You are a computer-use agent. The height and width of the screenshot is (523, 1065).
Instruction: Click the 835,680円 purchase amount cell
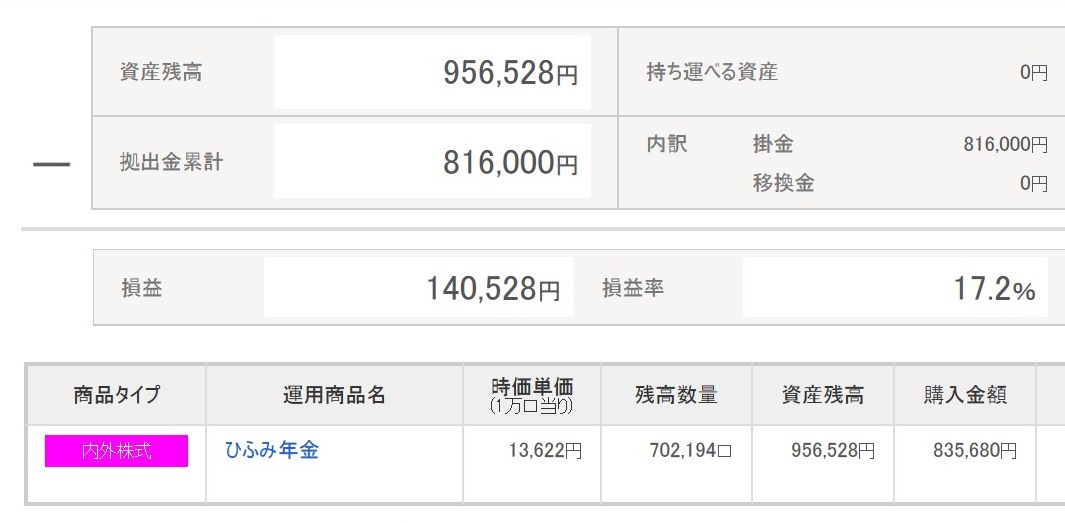[x=975, y=451]
